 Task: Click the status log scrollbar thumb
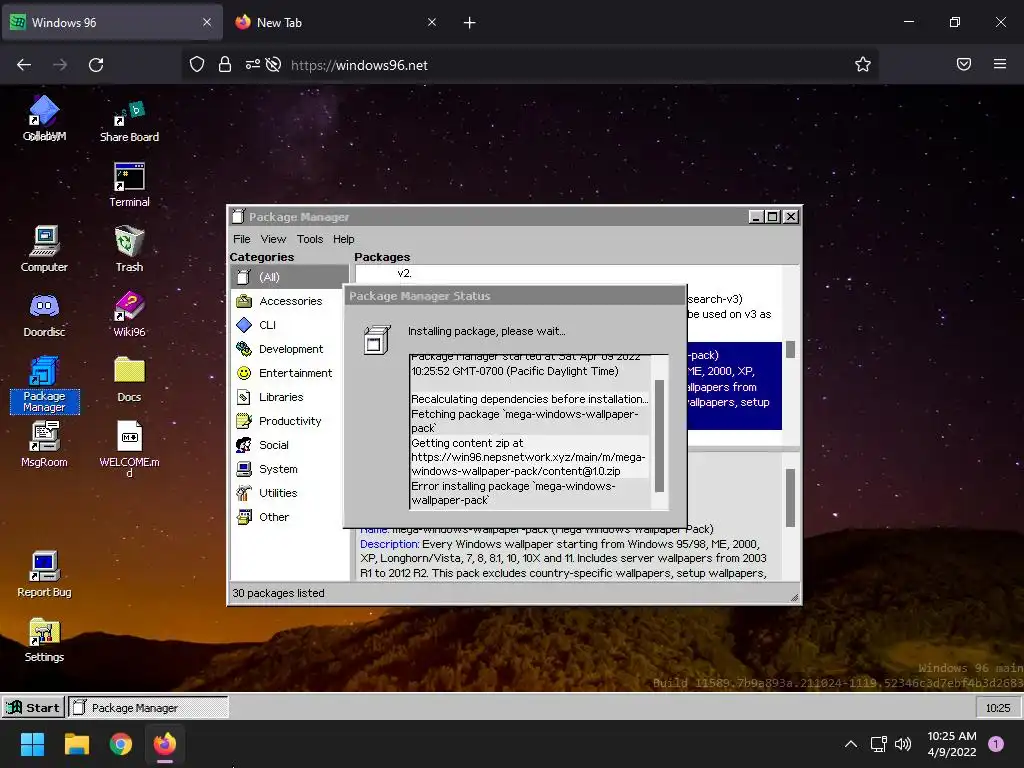[659, 436]
